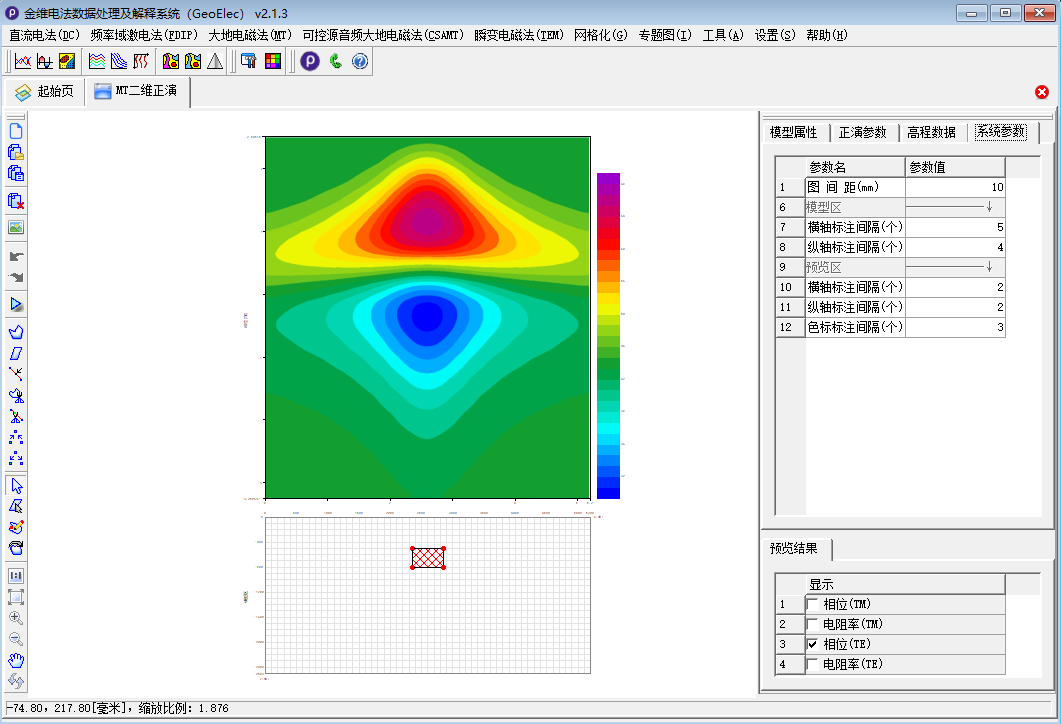Screen dimensions: 1061x724
Task: Click the edit polygon with pencil icon
Action: click(16, 527)
